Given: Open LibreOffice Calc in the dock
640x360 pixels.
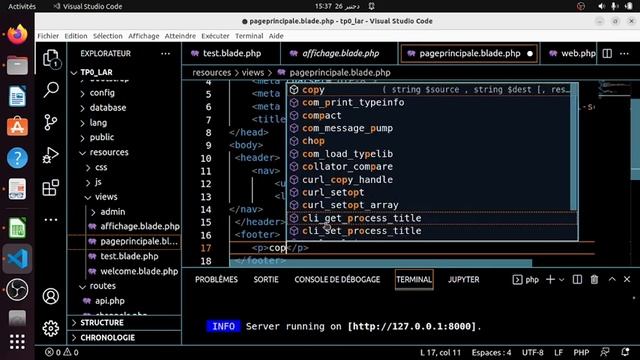Looking at the screenshot, I should coord(17,228).
